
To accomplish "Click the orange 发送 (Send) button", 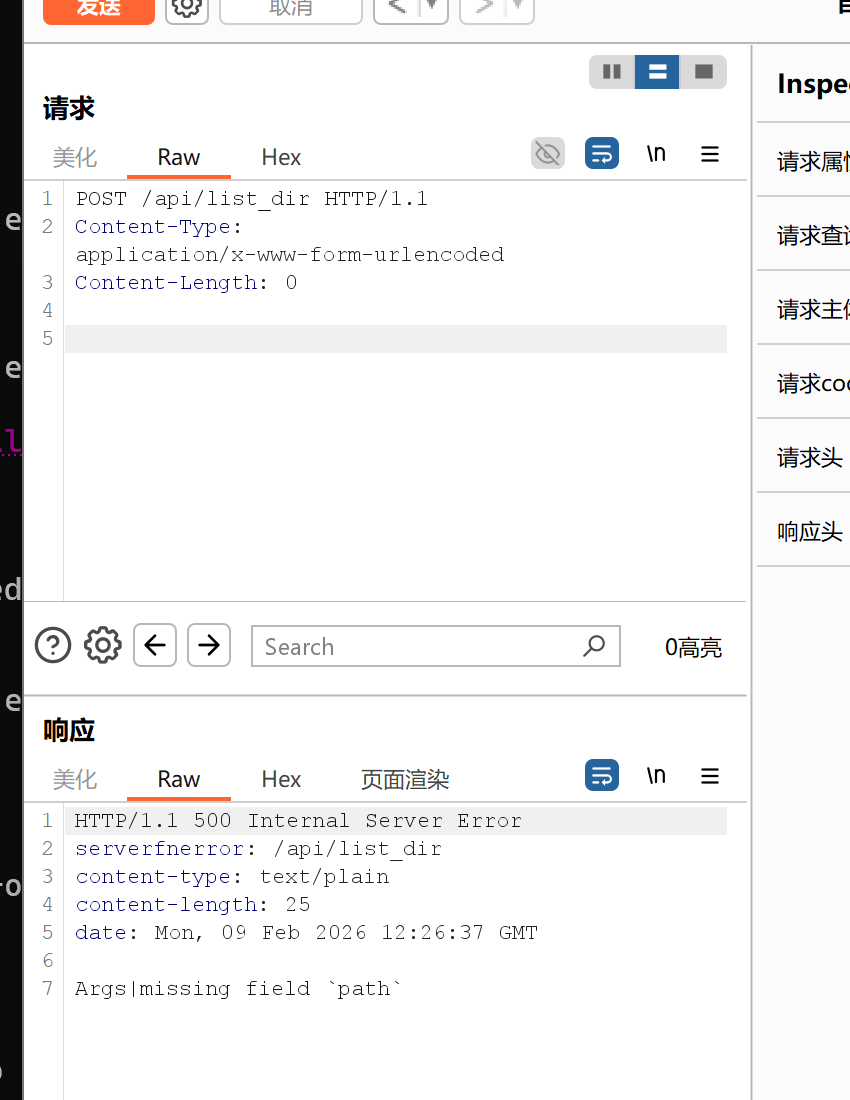I will [98, 8].
